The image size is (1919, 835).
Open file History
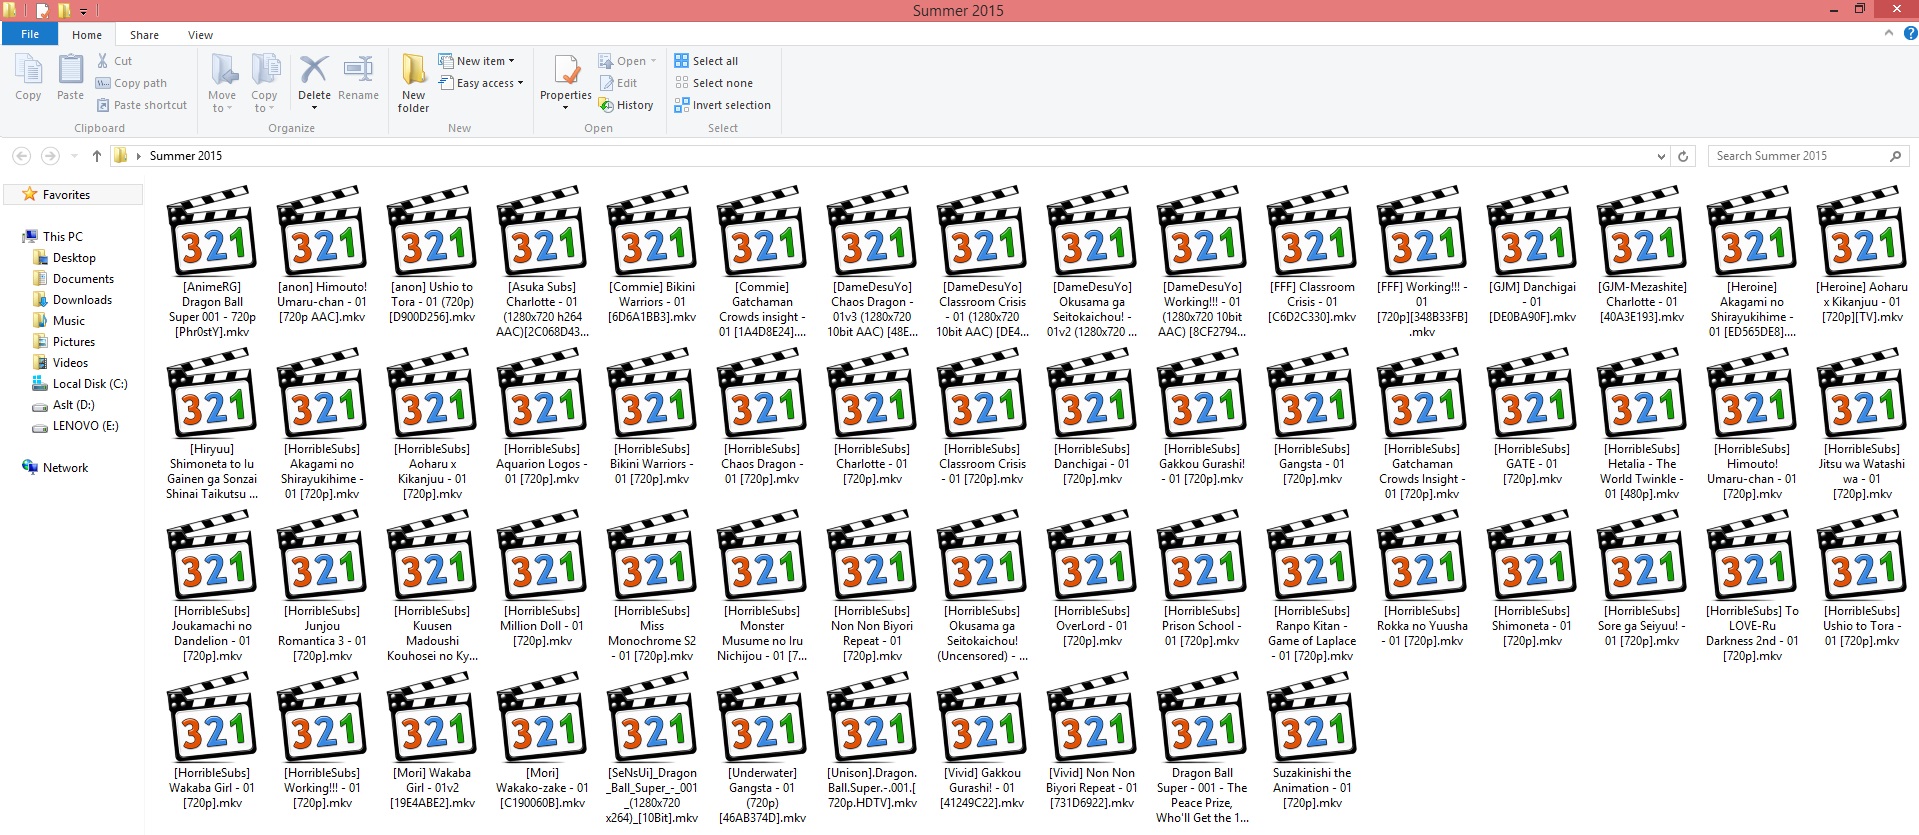(626, 105)
